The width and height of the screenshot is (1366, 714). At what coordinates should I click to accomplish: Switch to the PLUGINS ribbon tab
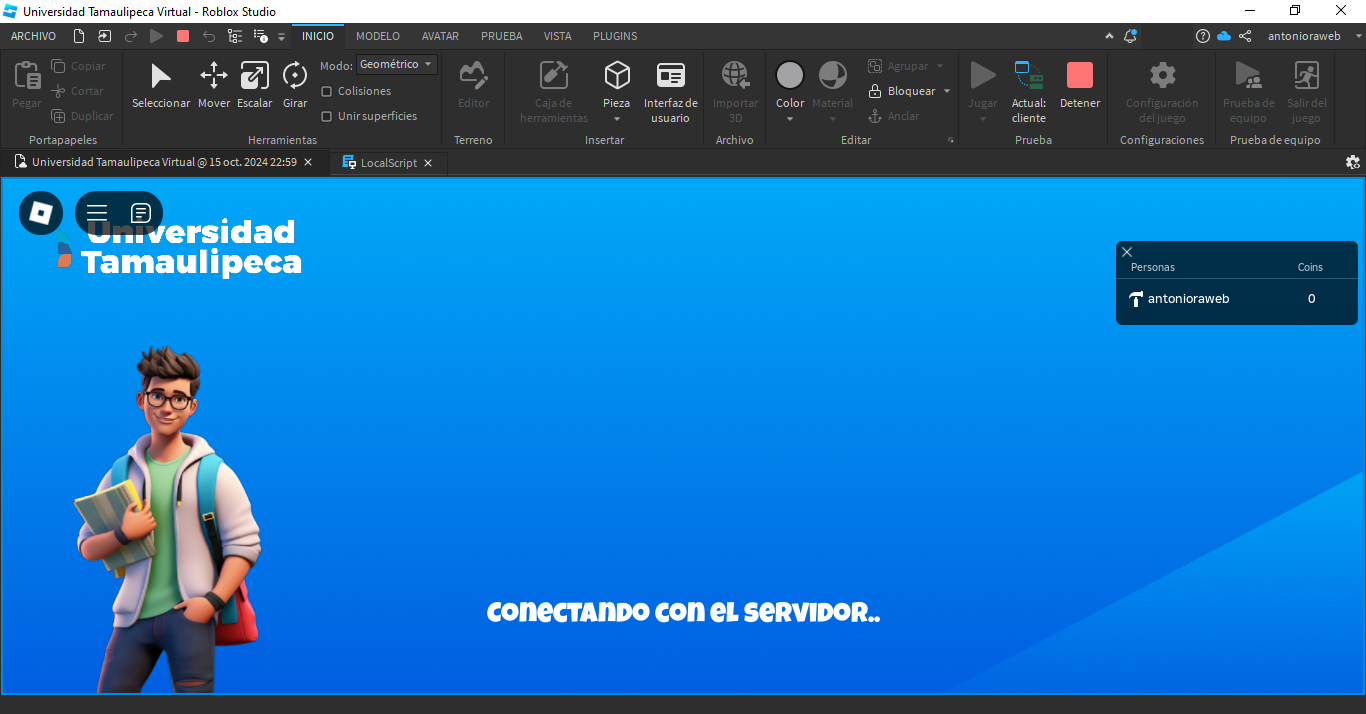tap(615, 36)
